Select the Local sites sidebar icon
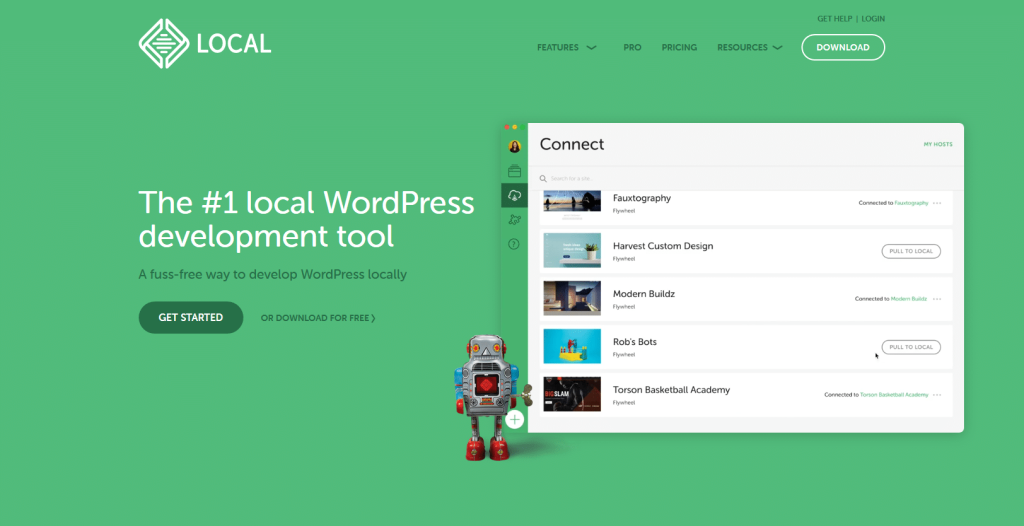Viewport: 1024px width, 526px height. (x=515, y=171)
